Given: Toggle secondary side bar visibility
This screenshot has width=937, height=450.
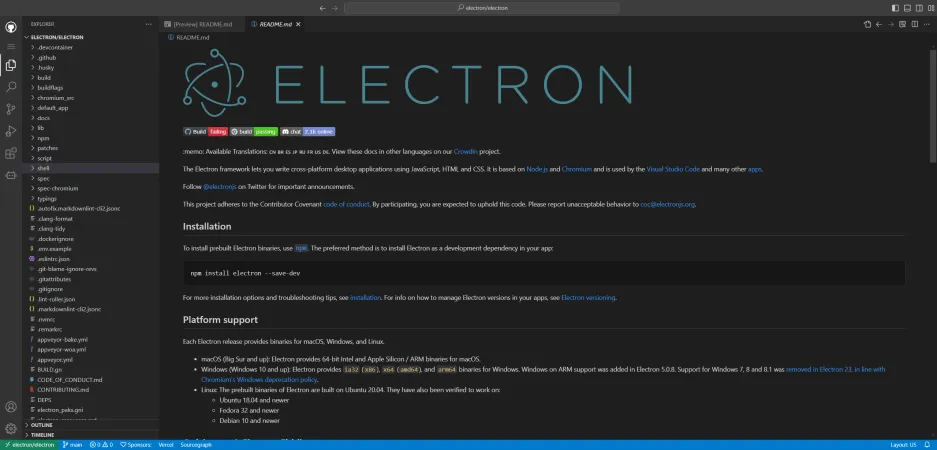Looking at the screenshot, I should pos(918,8).
